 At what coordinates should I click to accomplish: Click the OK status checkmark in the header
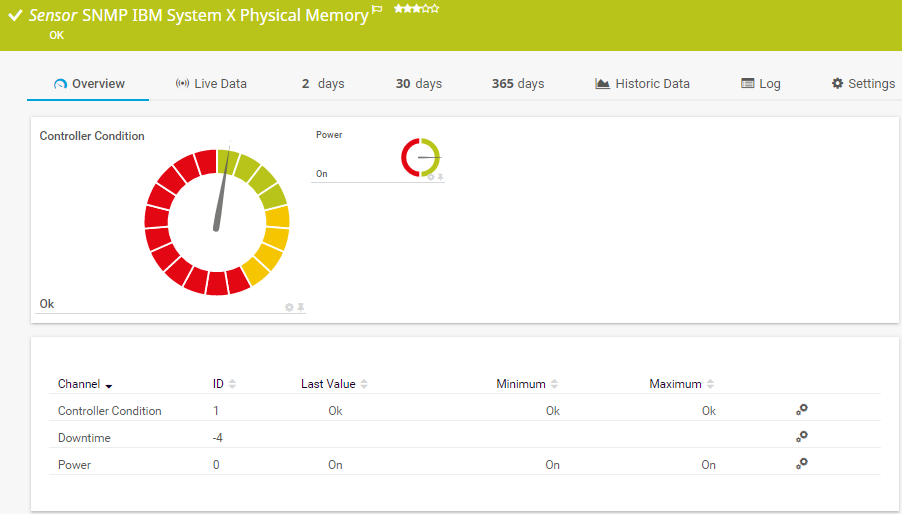tap(15, 16)
